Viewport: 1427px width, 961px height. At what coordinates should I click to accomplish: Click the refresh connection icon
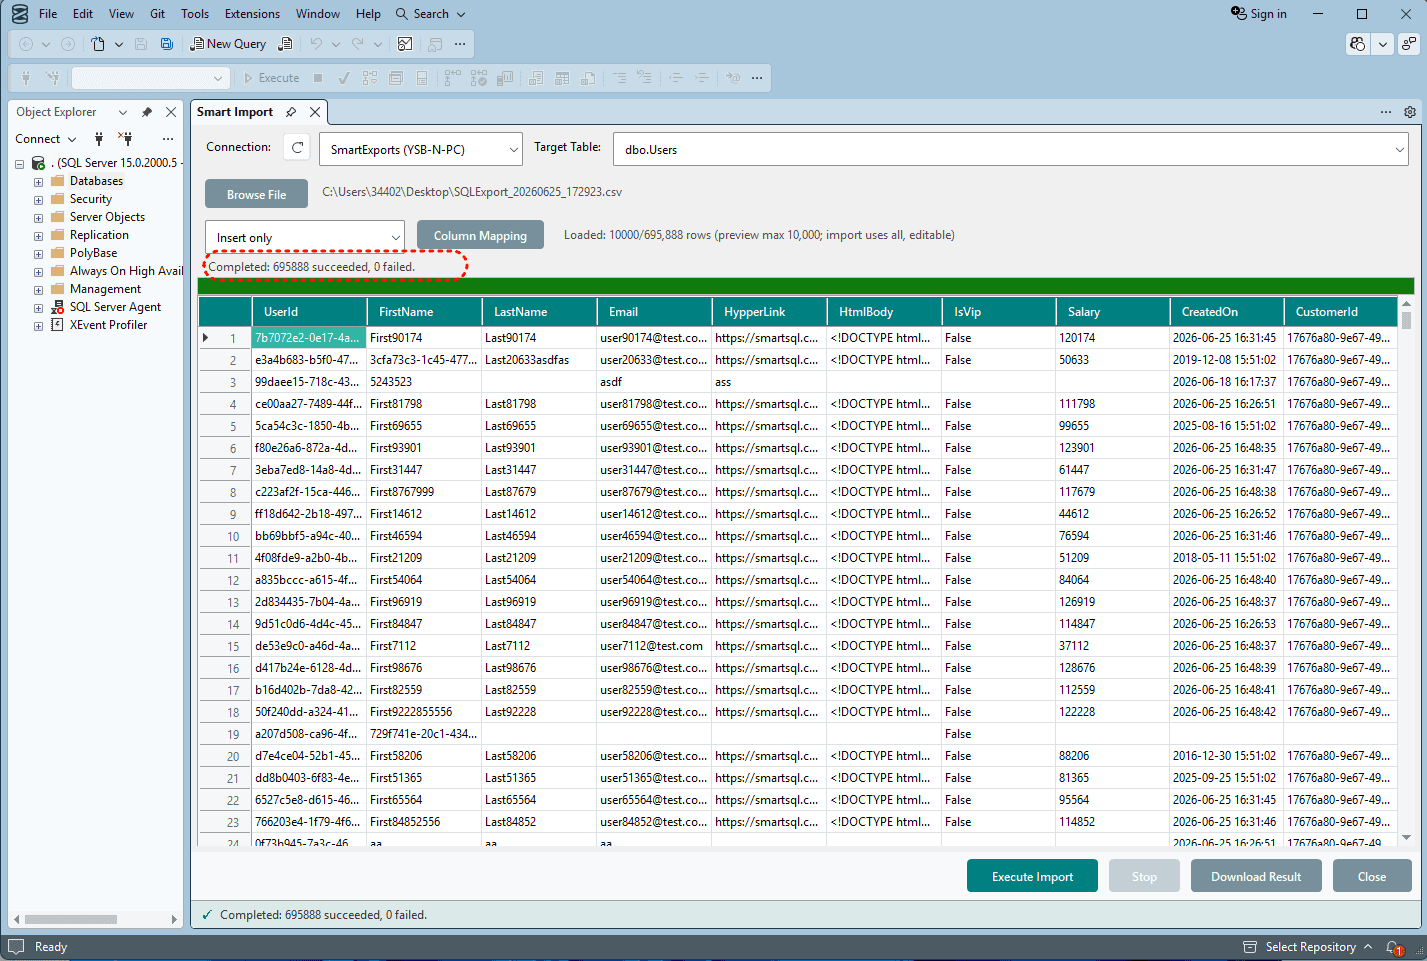click(x=297, y=148)
